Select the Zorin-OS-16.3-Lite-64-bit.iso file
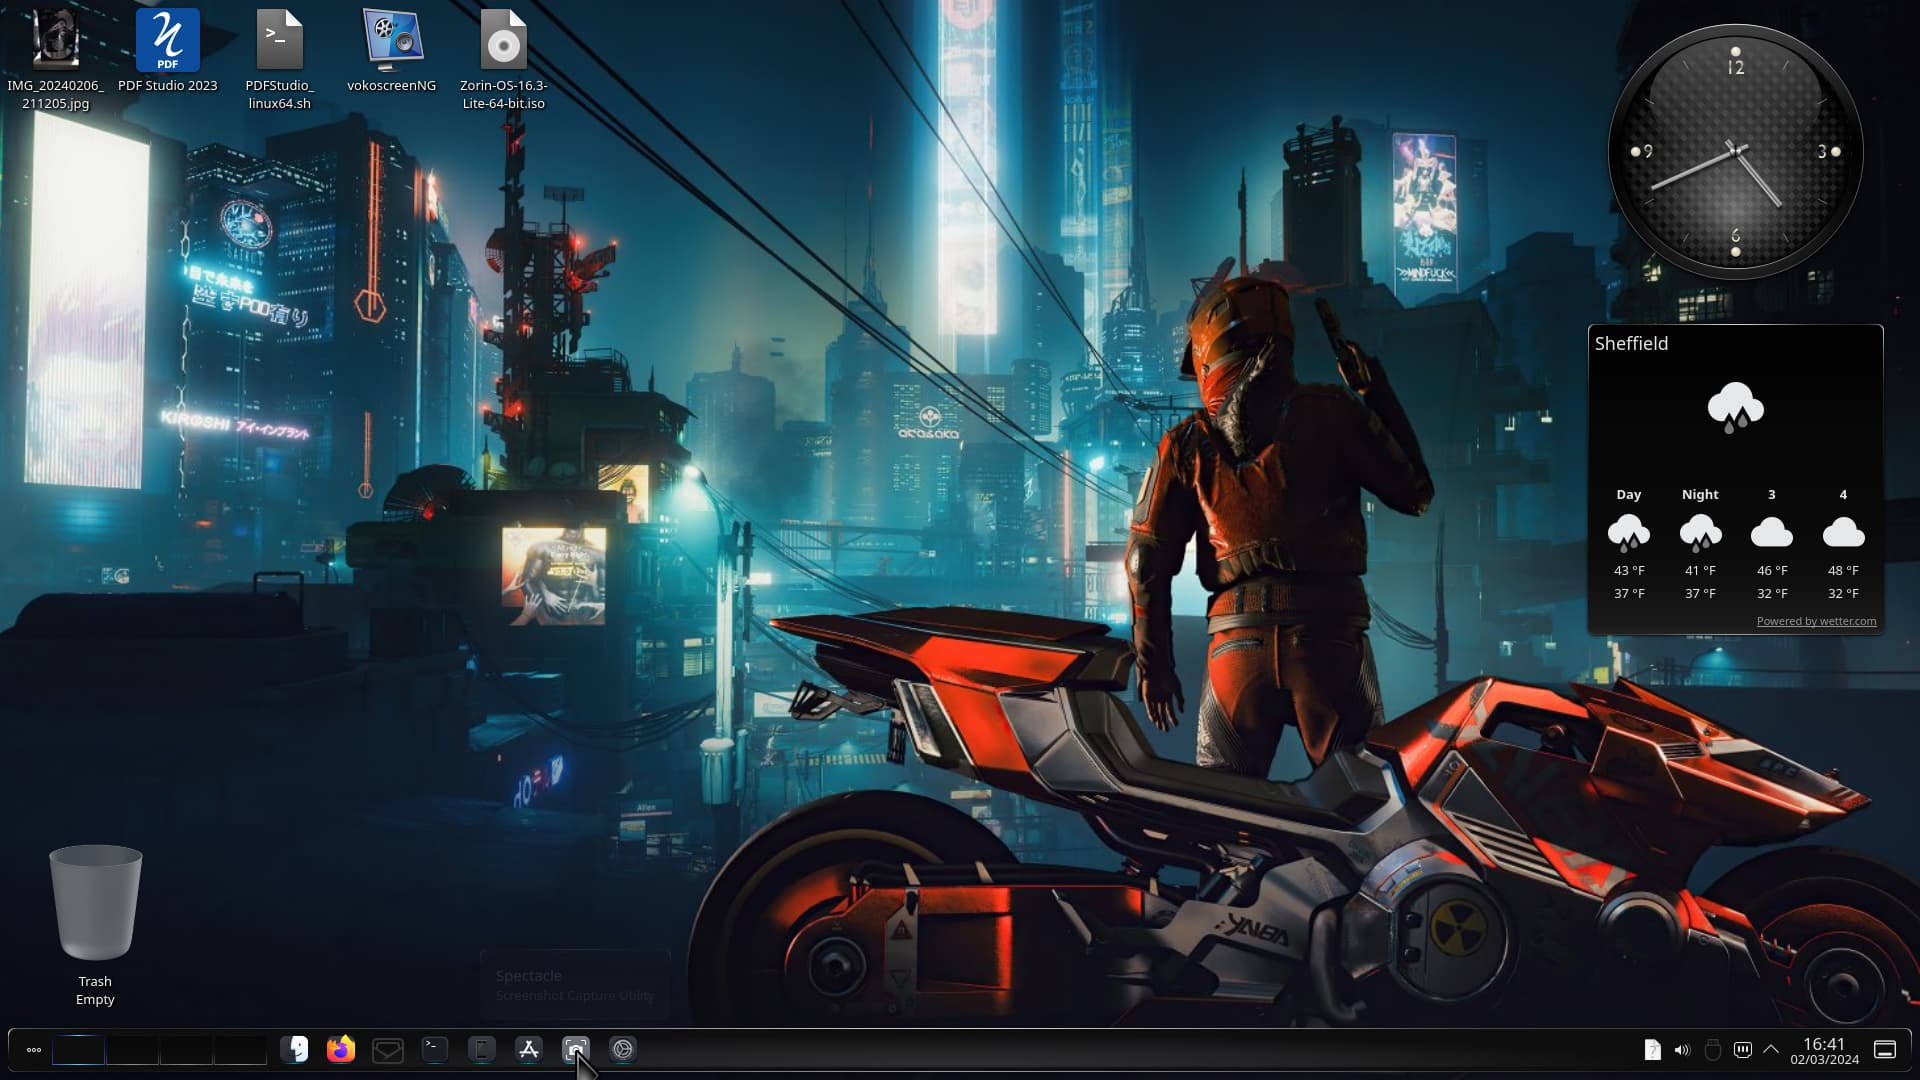1920x1080 pixels. tap(503, 60)
